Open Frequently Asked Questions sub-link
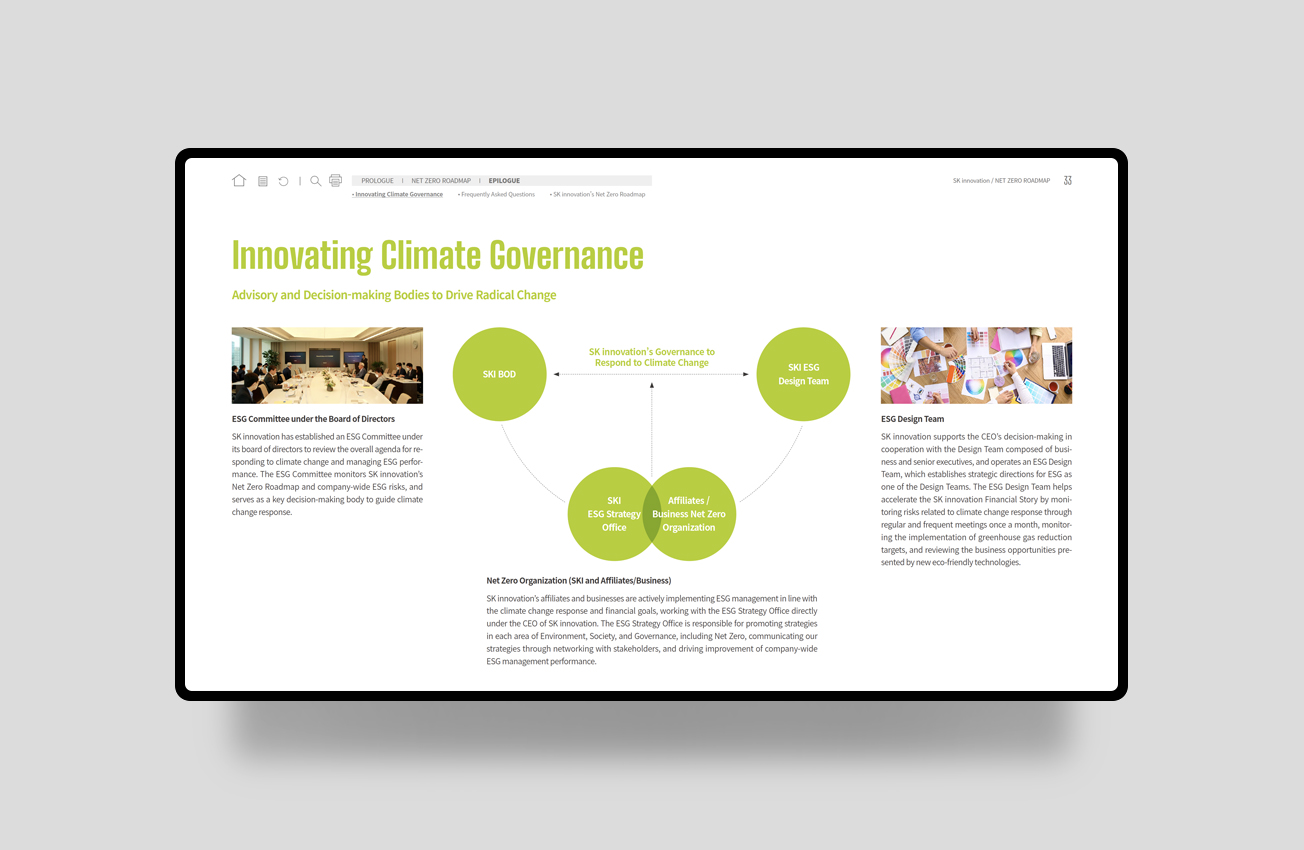Image resolution: width=1304 pixels, height=850 pixels. click(x=496, y=194)
